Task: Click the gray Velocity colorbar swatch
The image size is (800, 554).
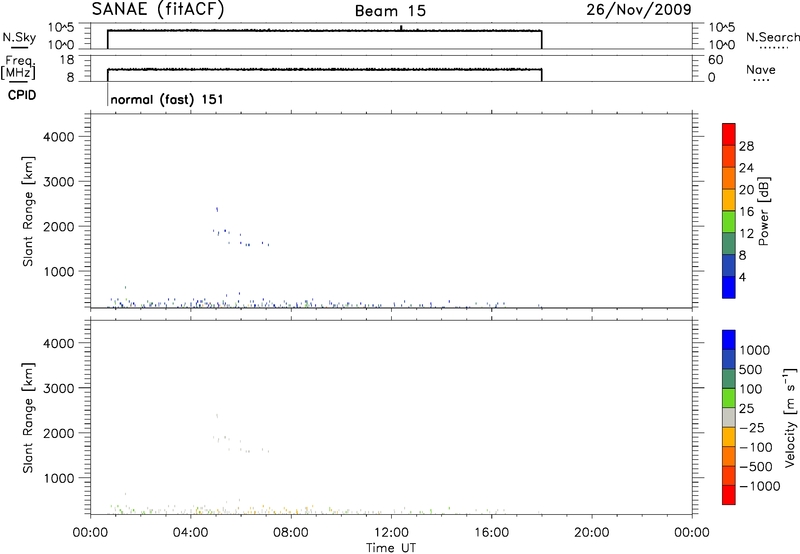Action: click(x=729, y=418)
